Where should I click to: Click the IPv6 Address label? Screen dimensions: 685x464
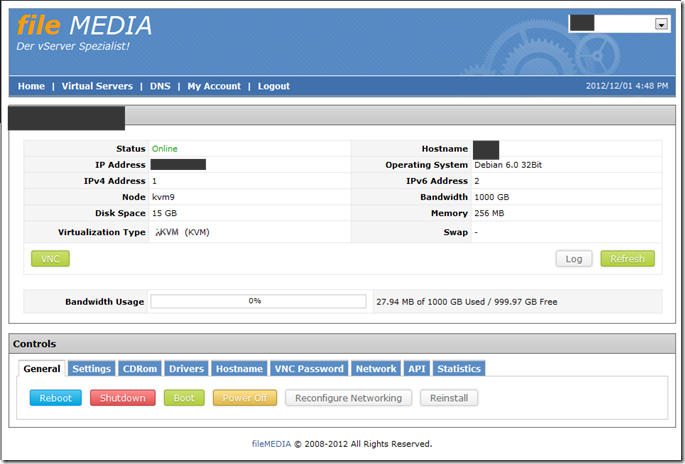pos(437,181)
